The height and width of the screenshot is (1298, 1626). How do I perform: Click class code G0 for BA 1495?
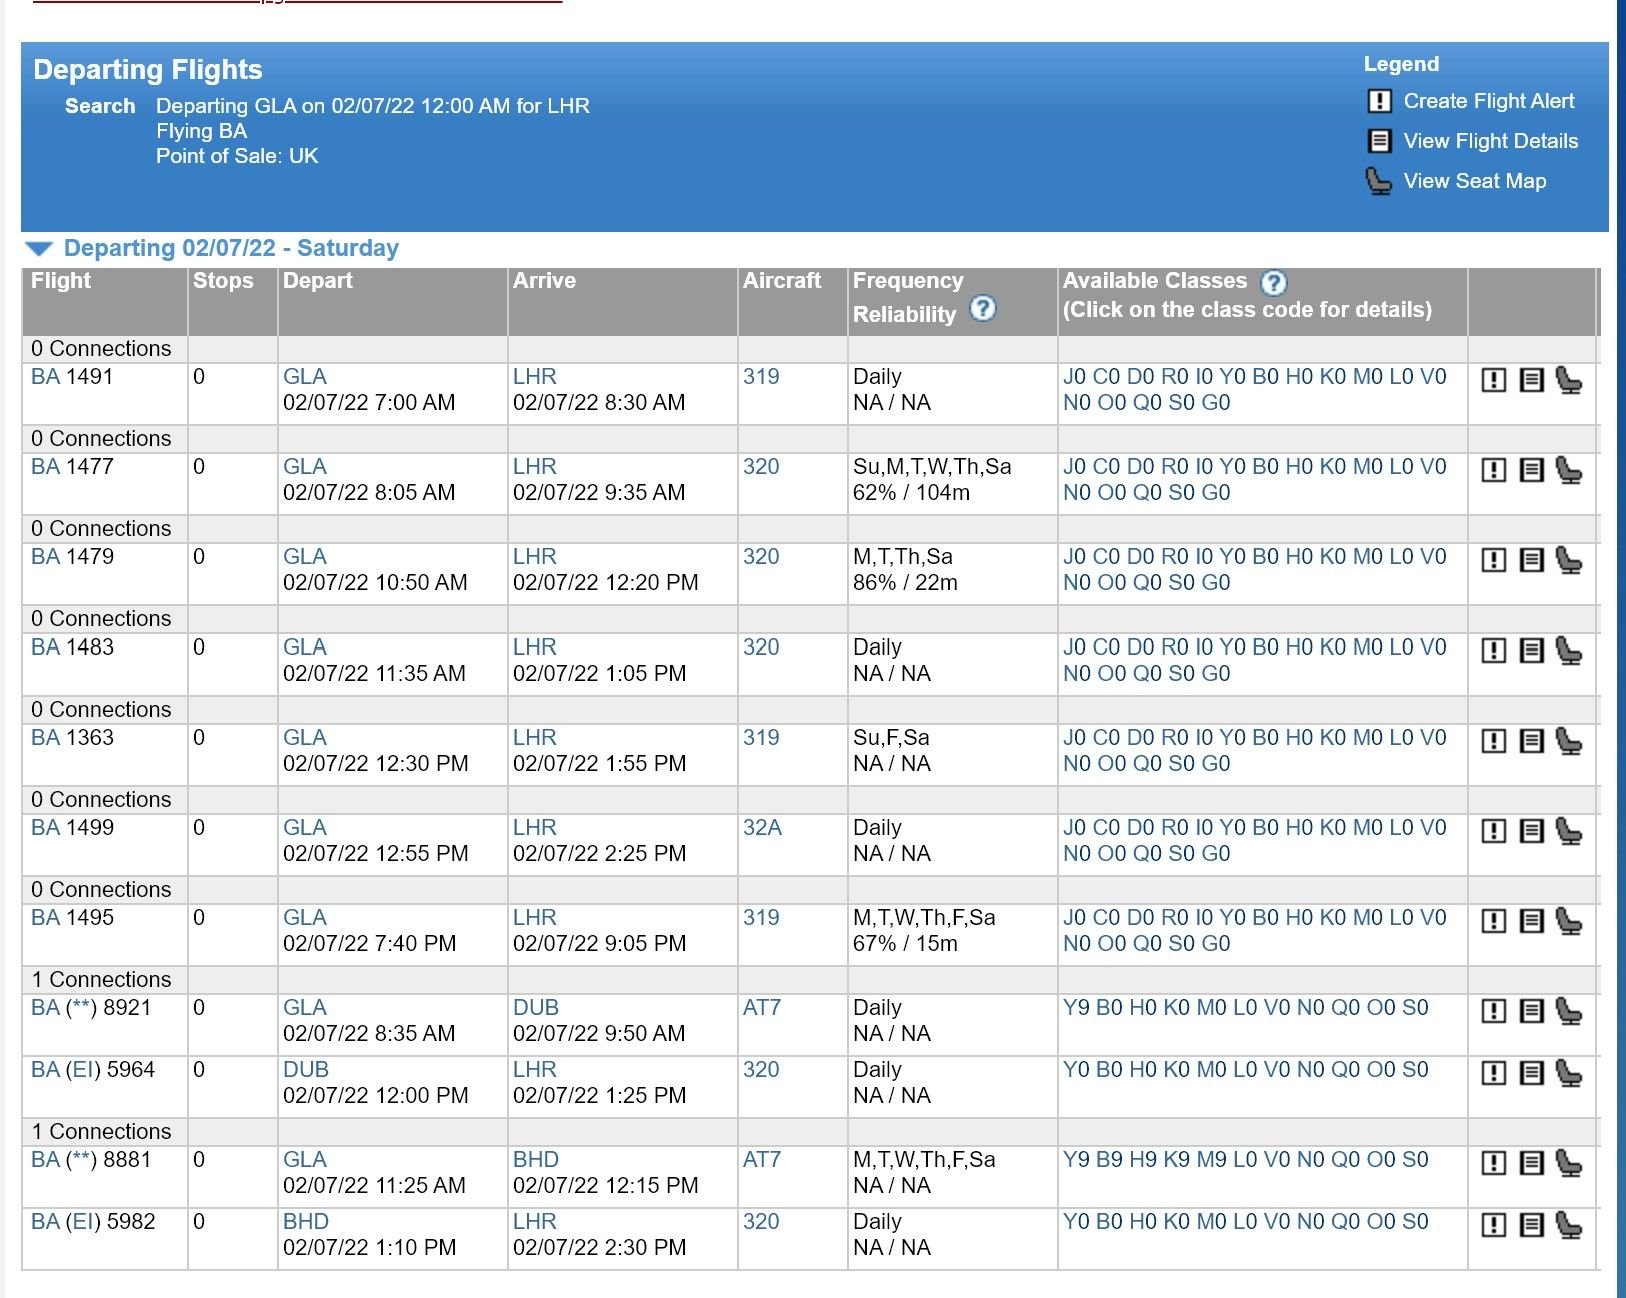1215,944
